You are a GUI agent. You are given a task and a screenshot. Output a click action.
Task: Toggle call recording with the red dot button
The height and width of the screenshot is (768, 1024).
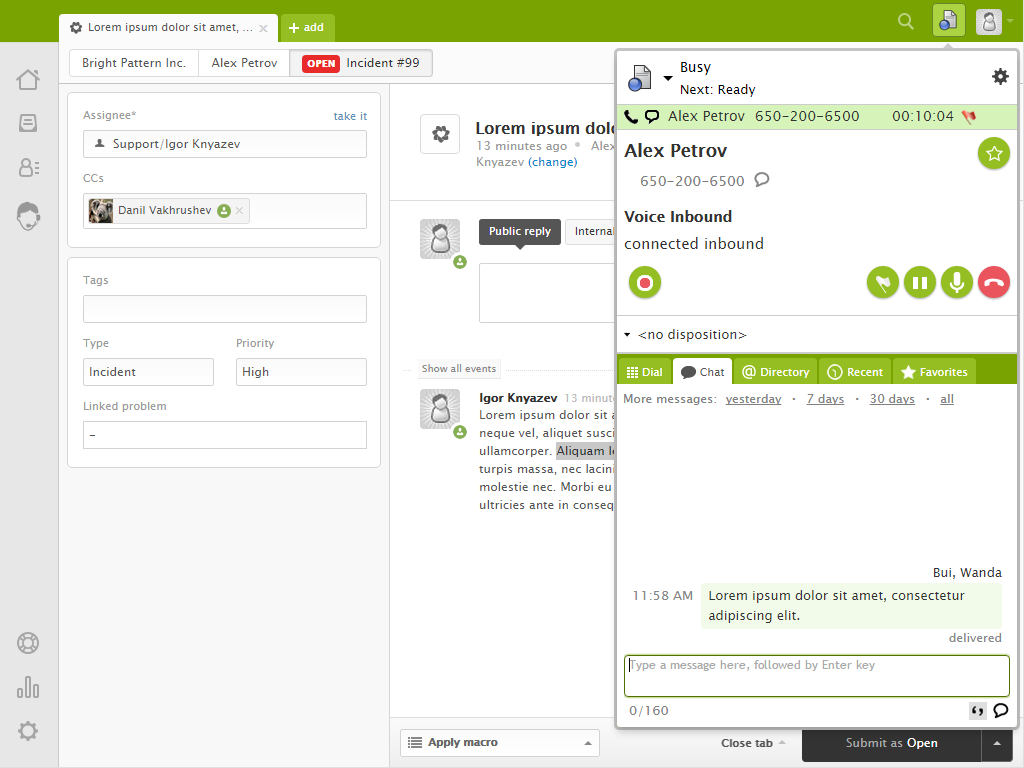645,283
